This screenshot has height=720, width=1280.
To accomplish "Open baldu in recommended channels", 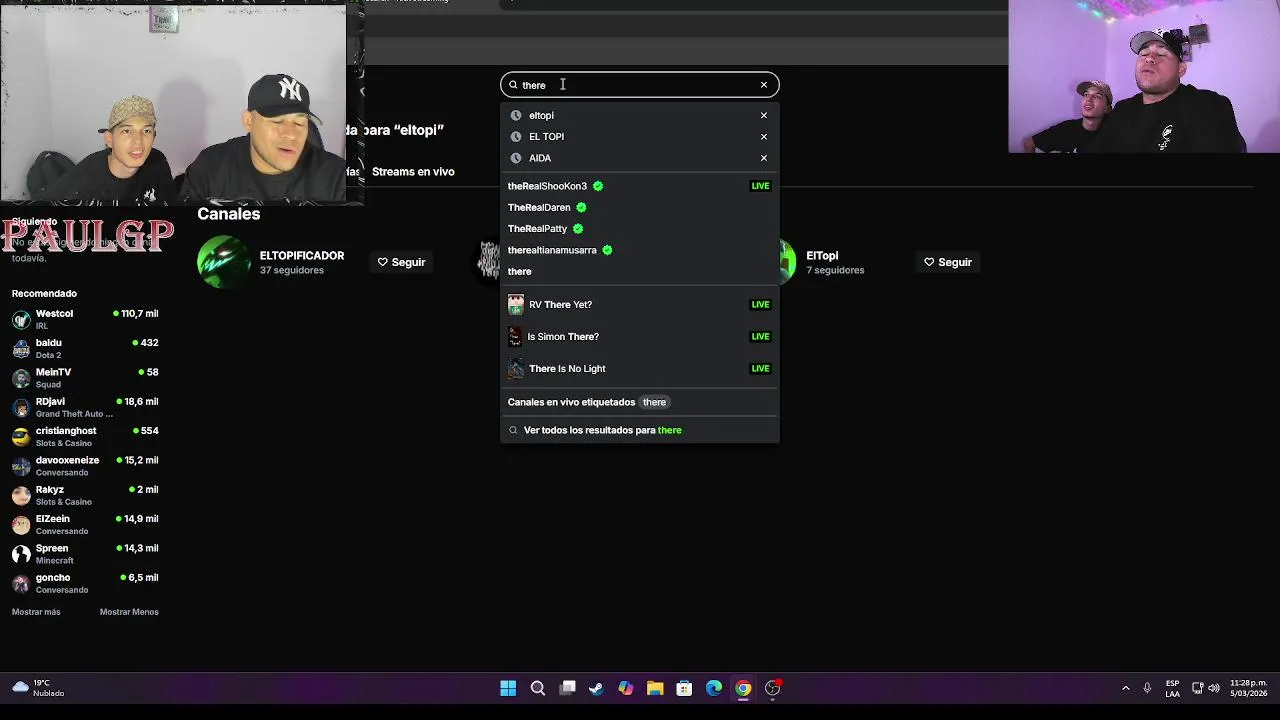I will click(x=85, y=348).
